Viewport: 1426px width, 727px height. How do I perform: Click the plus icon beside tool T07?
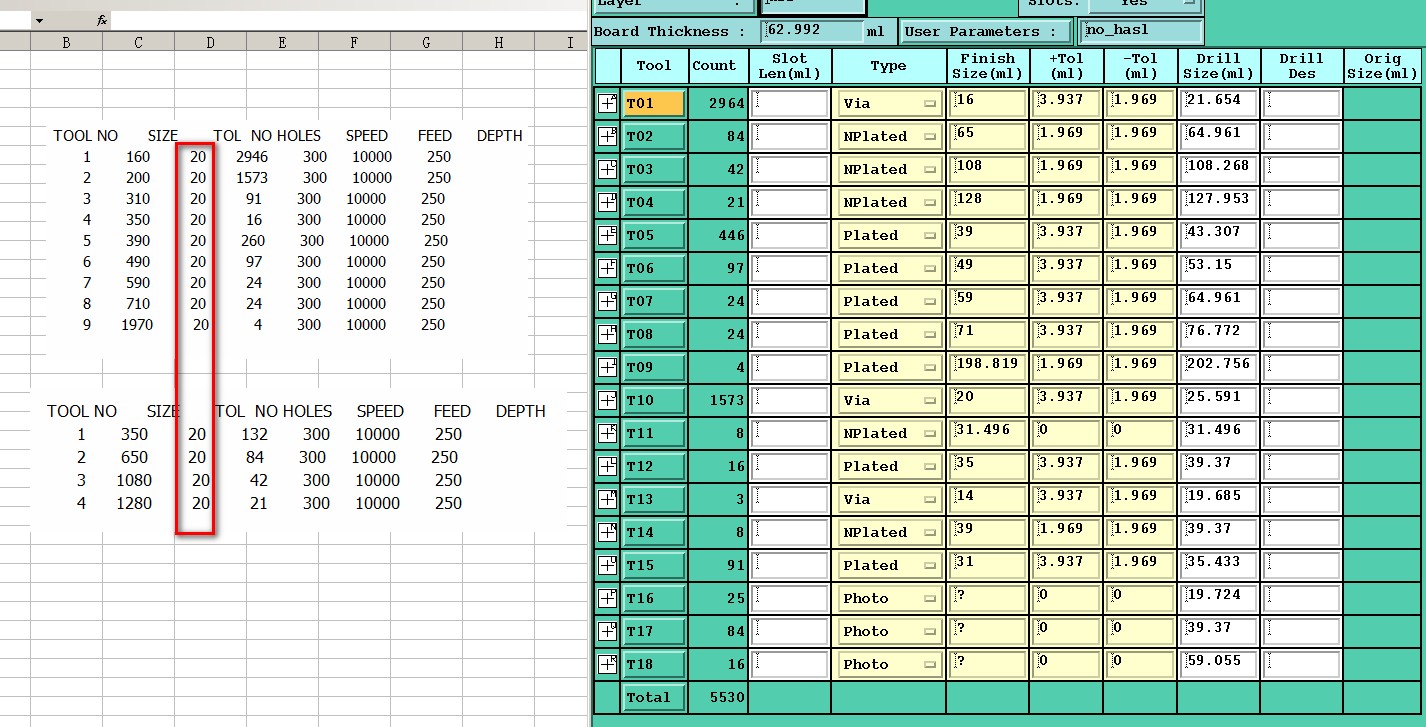607,301
